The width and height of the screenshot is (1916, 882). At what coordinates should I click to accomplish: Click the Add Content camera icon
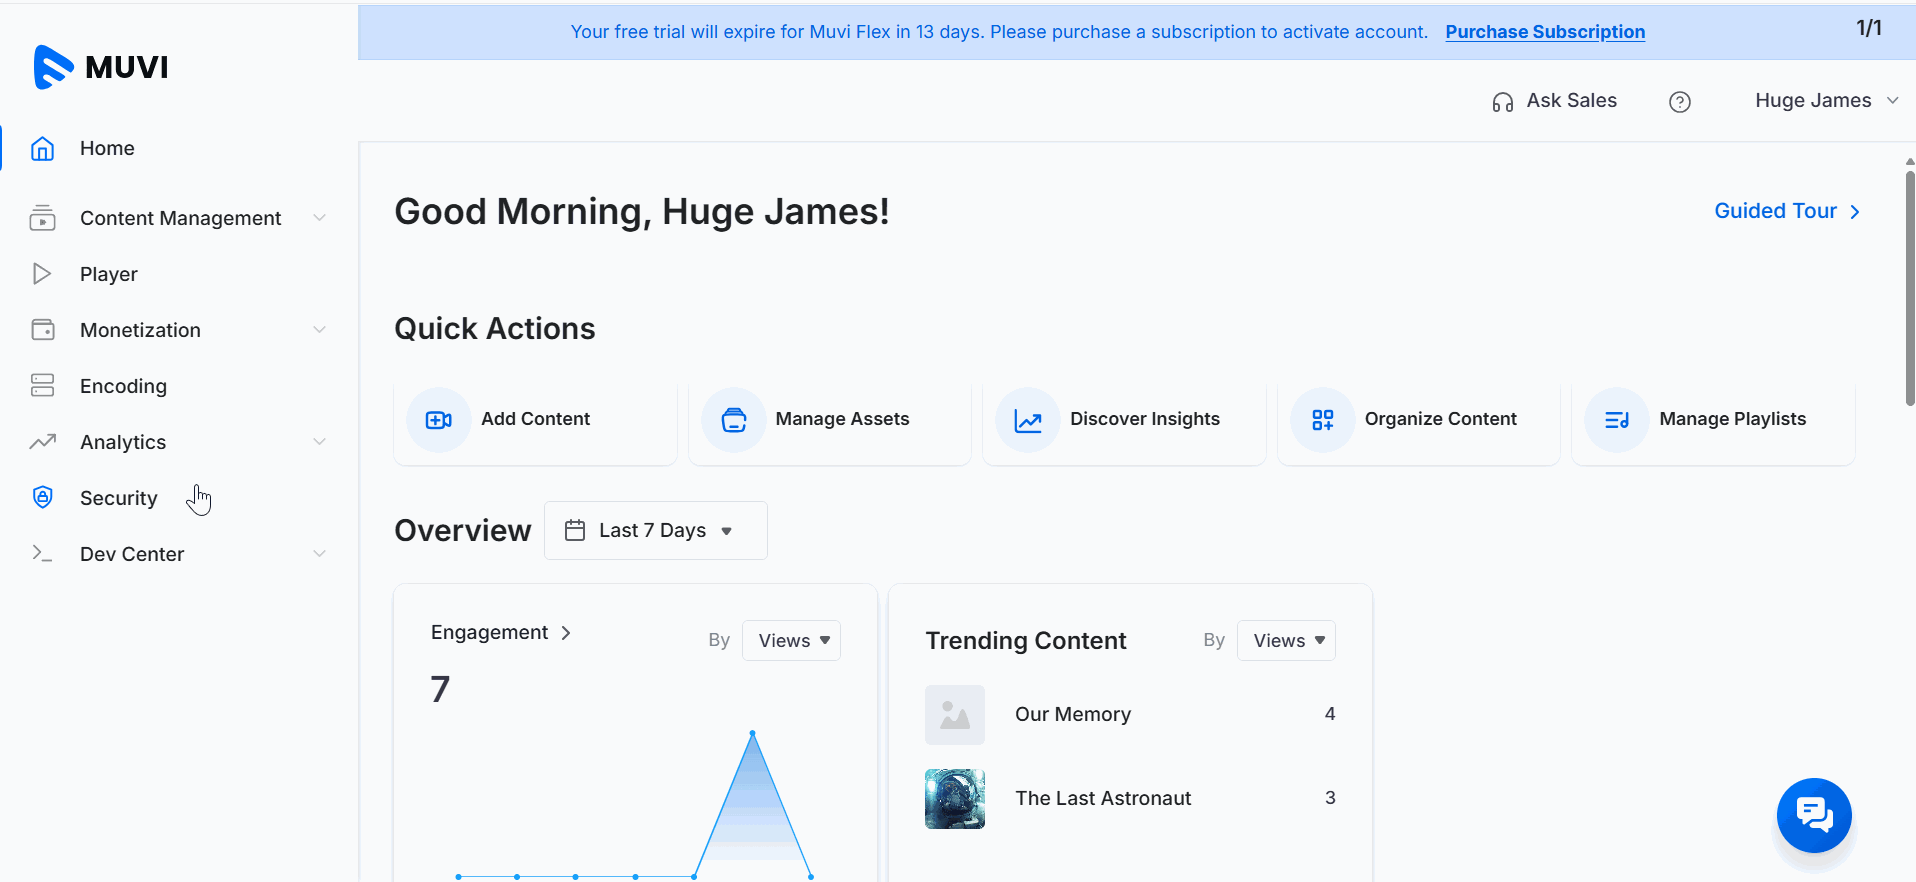[438, 420]
